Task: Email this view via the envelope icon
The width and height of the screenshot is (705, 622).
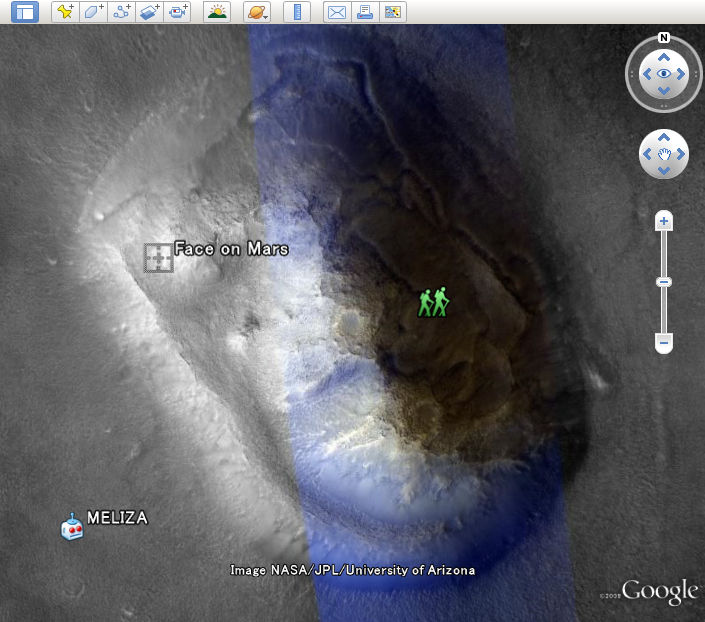Action: (337, 12)
